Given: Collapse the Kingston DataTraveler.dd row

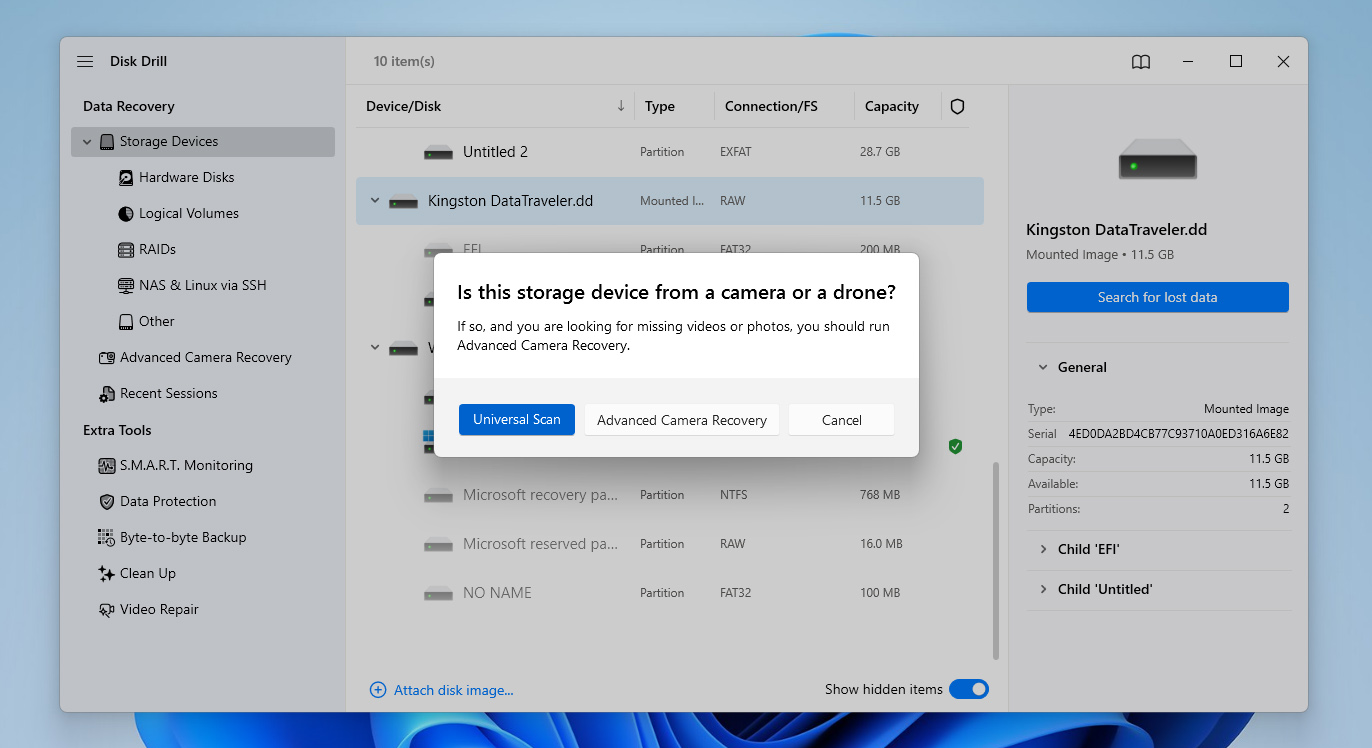Looking at the screenshot, I should tap(375, 201).
